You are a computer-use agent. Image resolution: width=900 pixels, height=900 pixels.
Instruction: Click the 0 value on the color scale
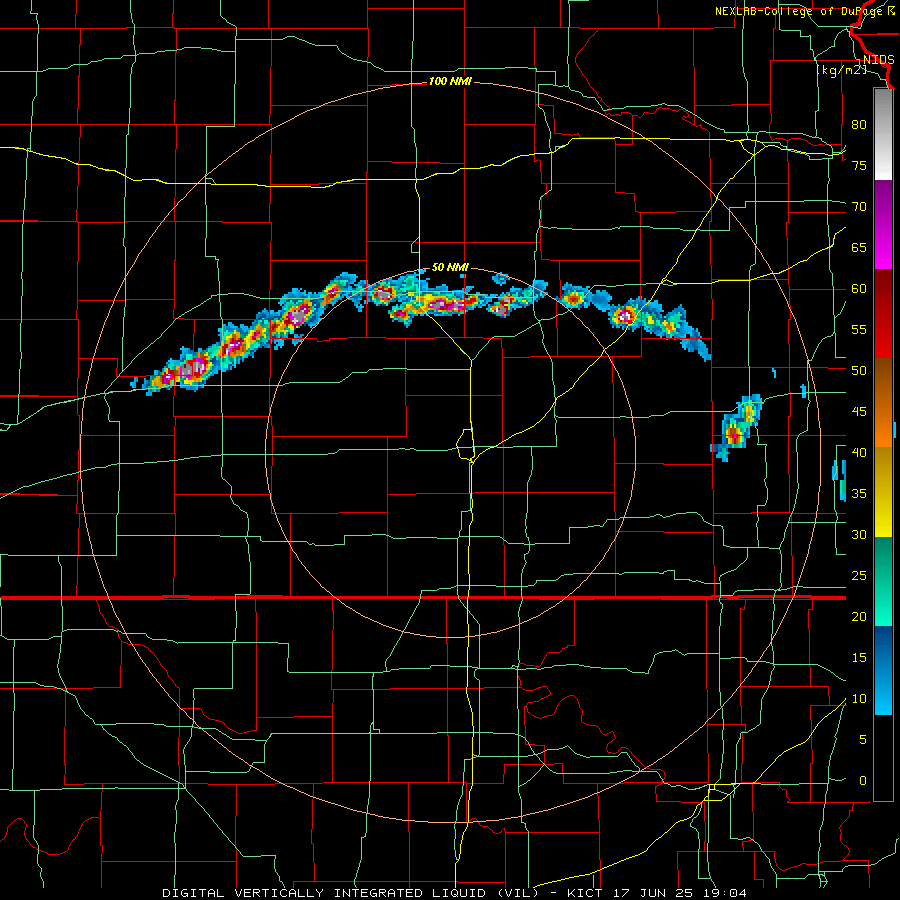click(863, 781)
